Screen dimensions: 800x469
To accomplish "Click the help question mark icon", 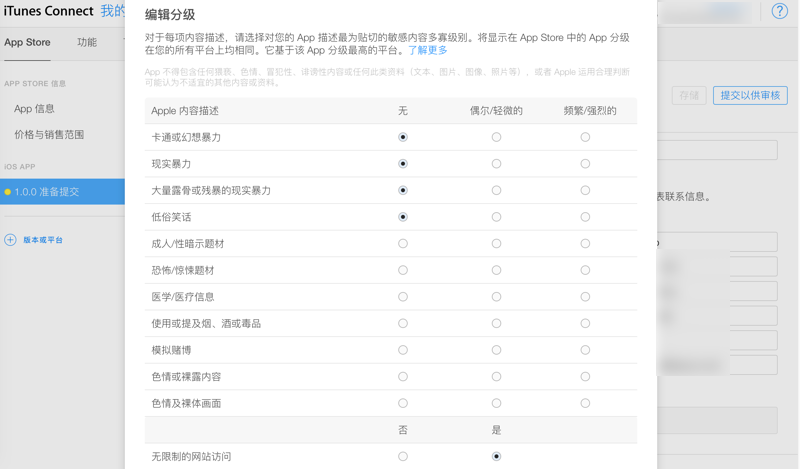I will [780, 11].
